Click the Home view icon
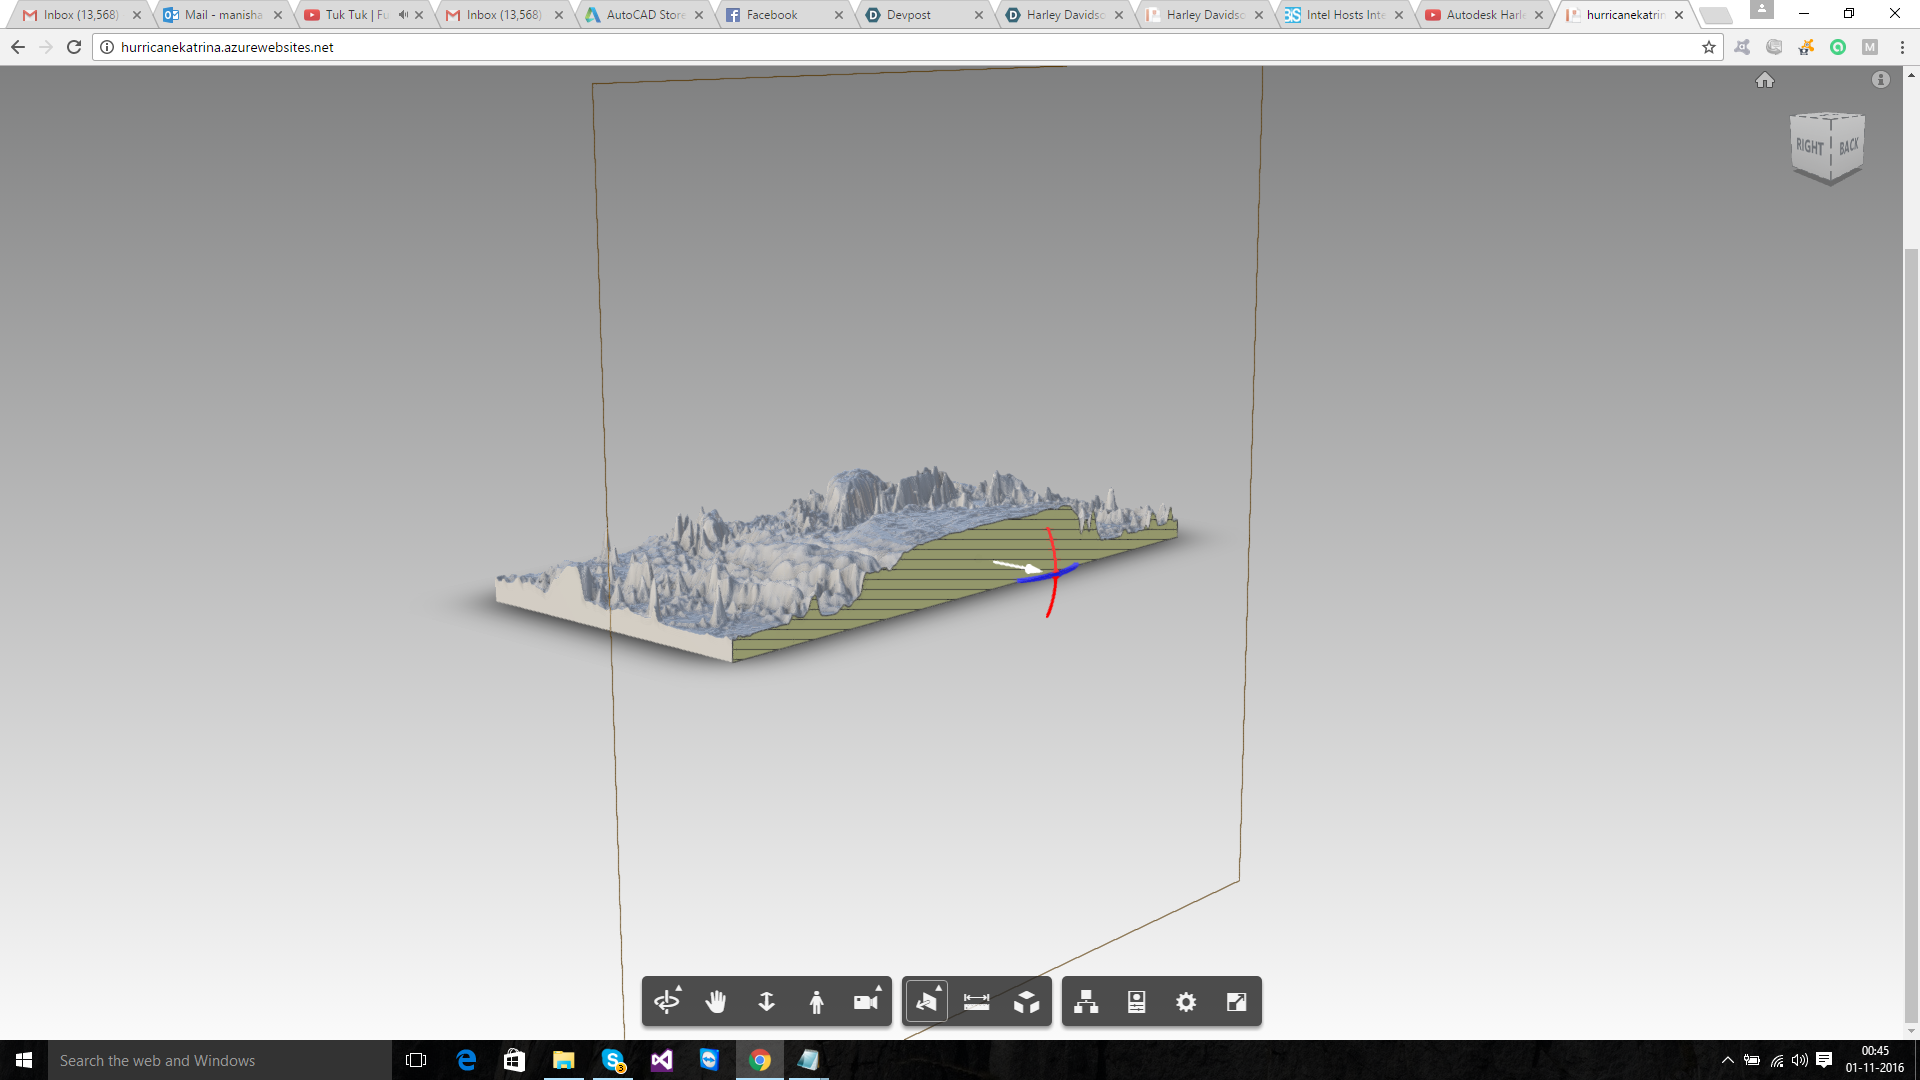This screenshot has height=1080, width=1920. [x=1765, y=80]
